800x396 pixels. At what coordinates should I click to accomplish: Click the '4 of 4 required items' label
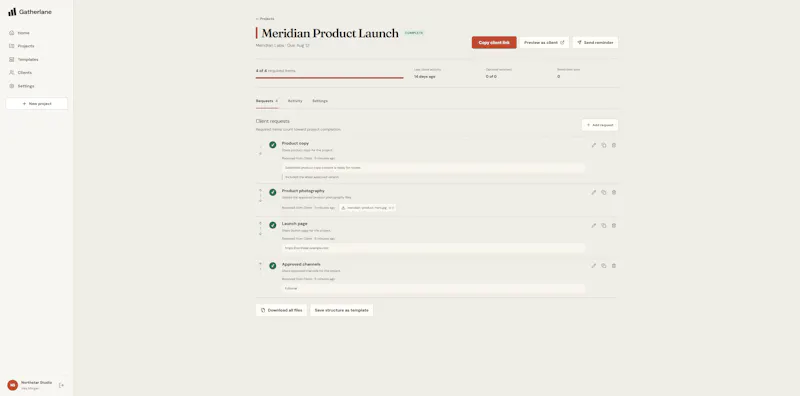(276, 70)
